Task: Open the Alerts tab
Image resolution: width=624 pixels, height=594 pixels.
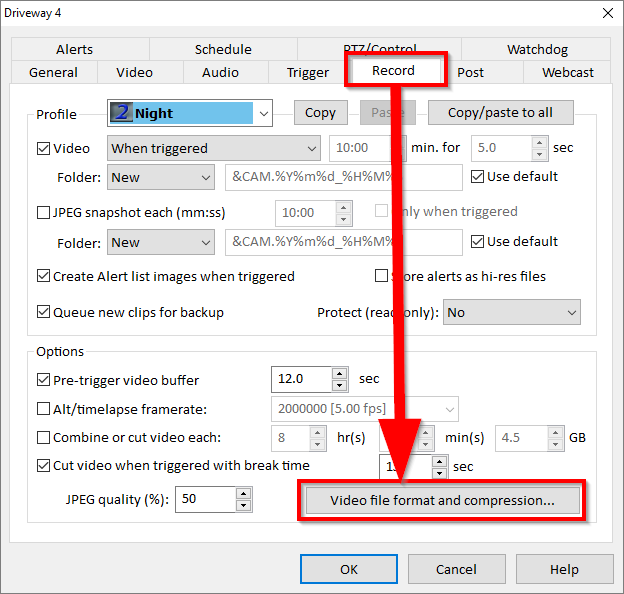Action: [74, 49]
